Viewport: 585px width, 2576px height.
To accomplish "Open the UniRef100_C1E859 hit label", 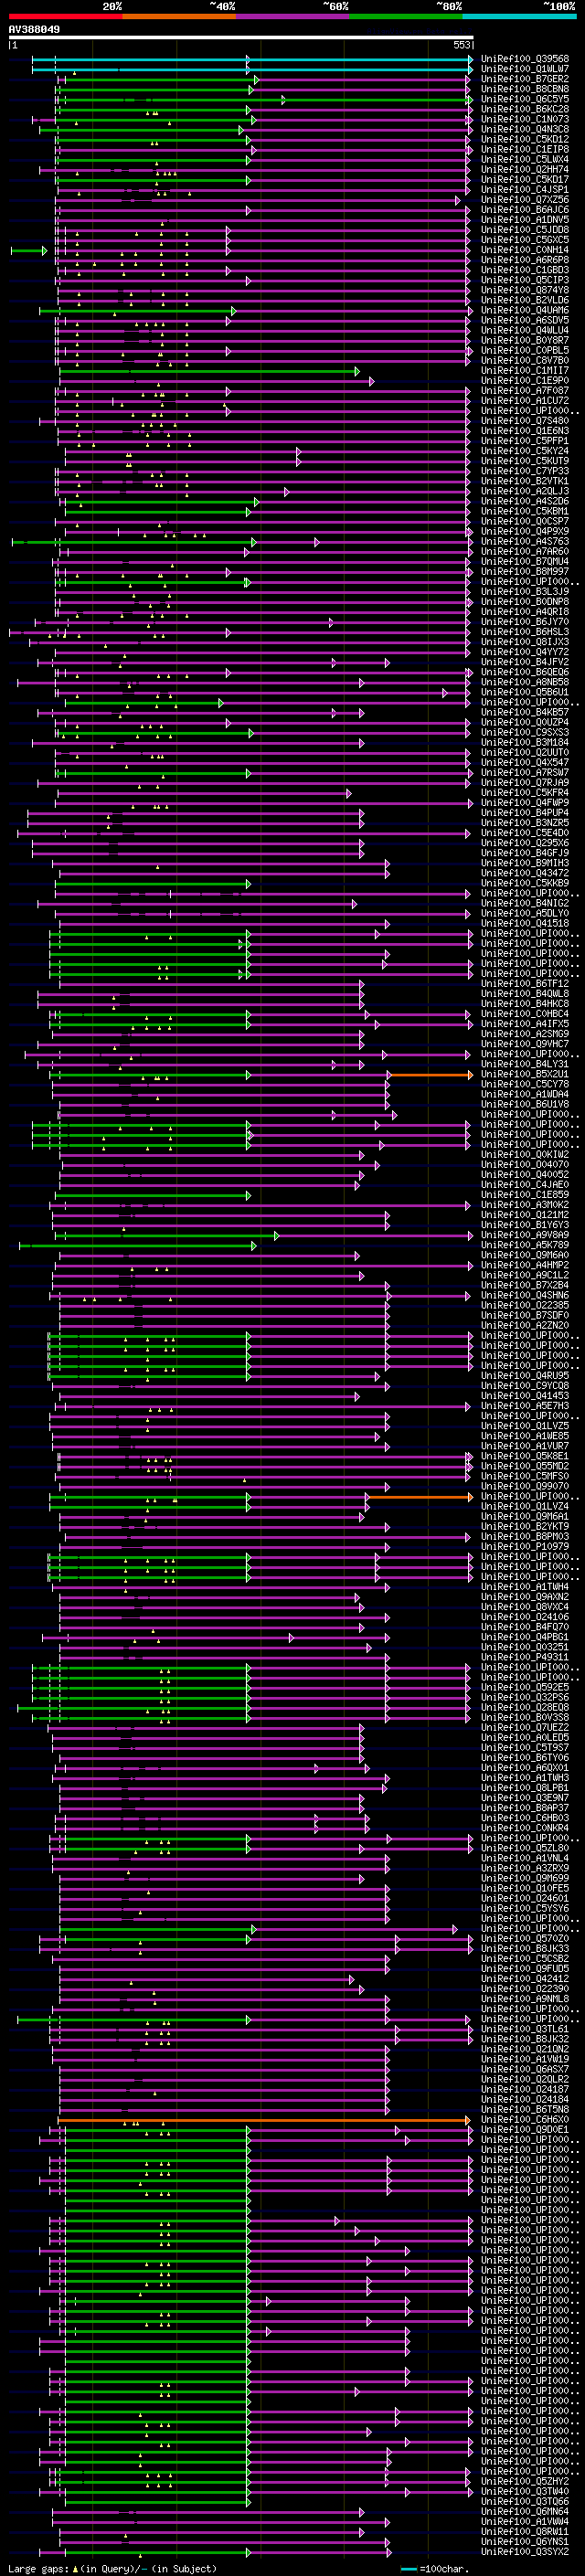I will 524,1195.
